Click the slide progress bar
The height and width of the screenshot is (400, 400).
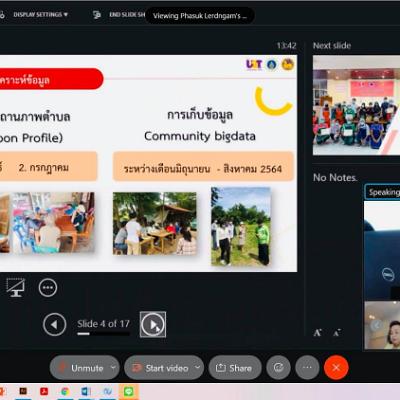click(103, 333)
